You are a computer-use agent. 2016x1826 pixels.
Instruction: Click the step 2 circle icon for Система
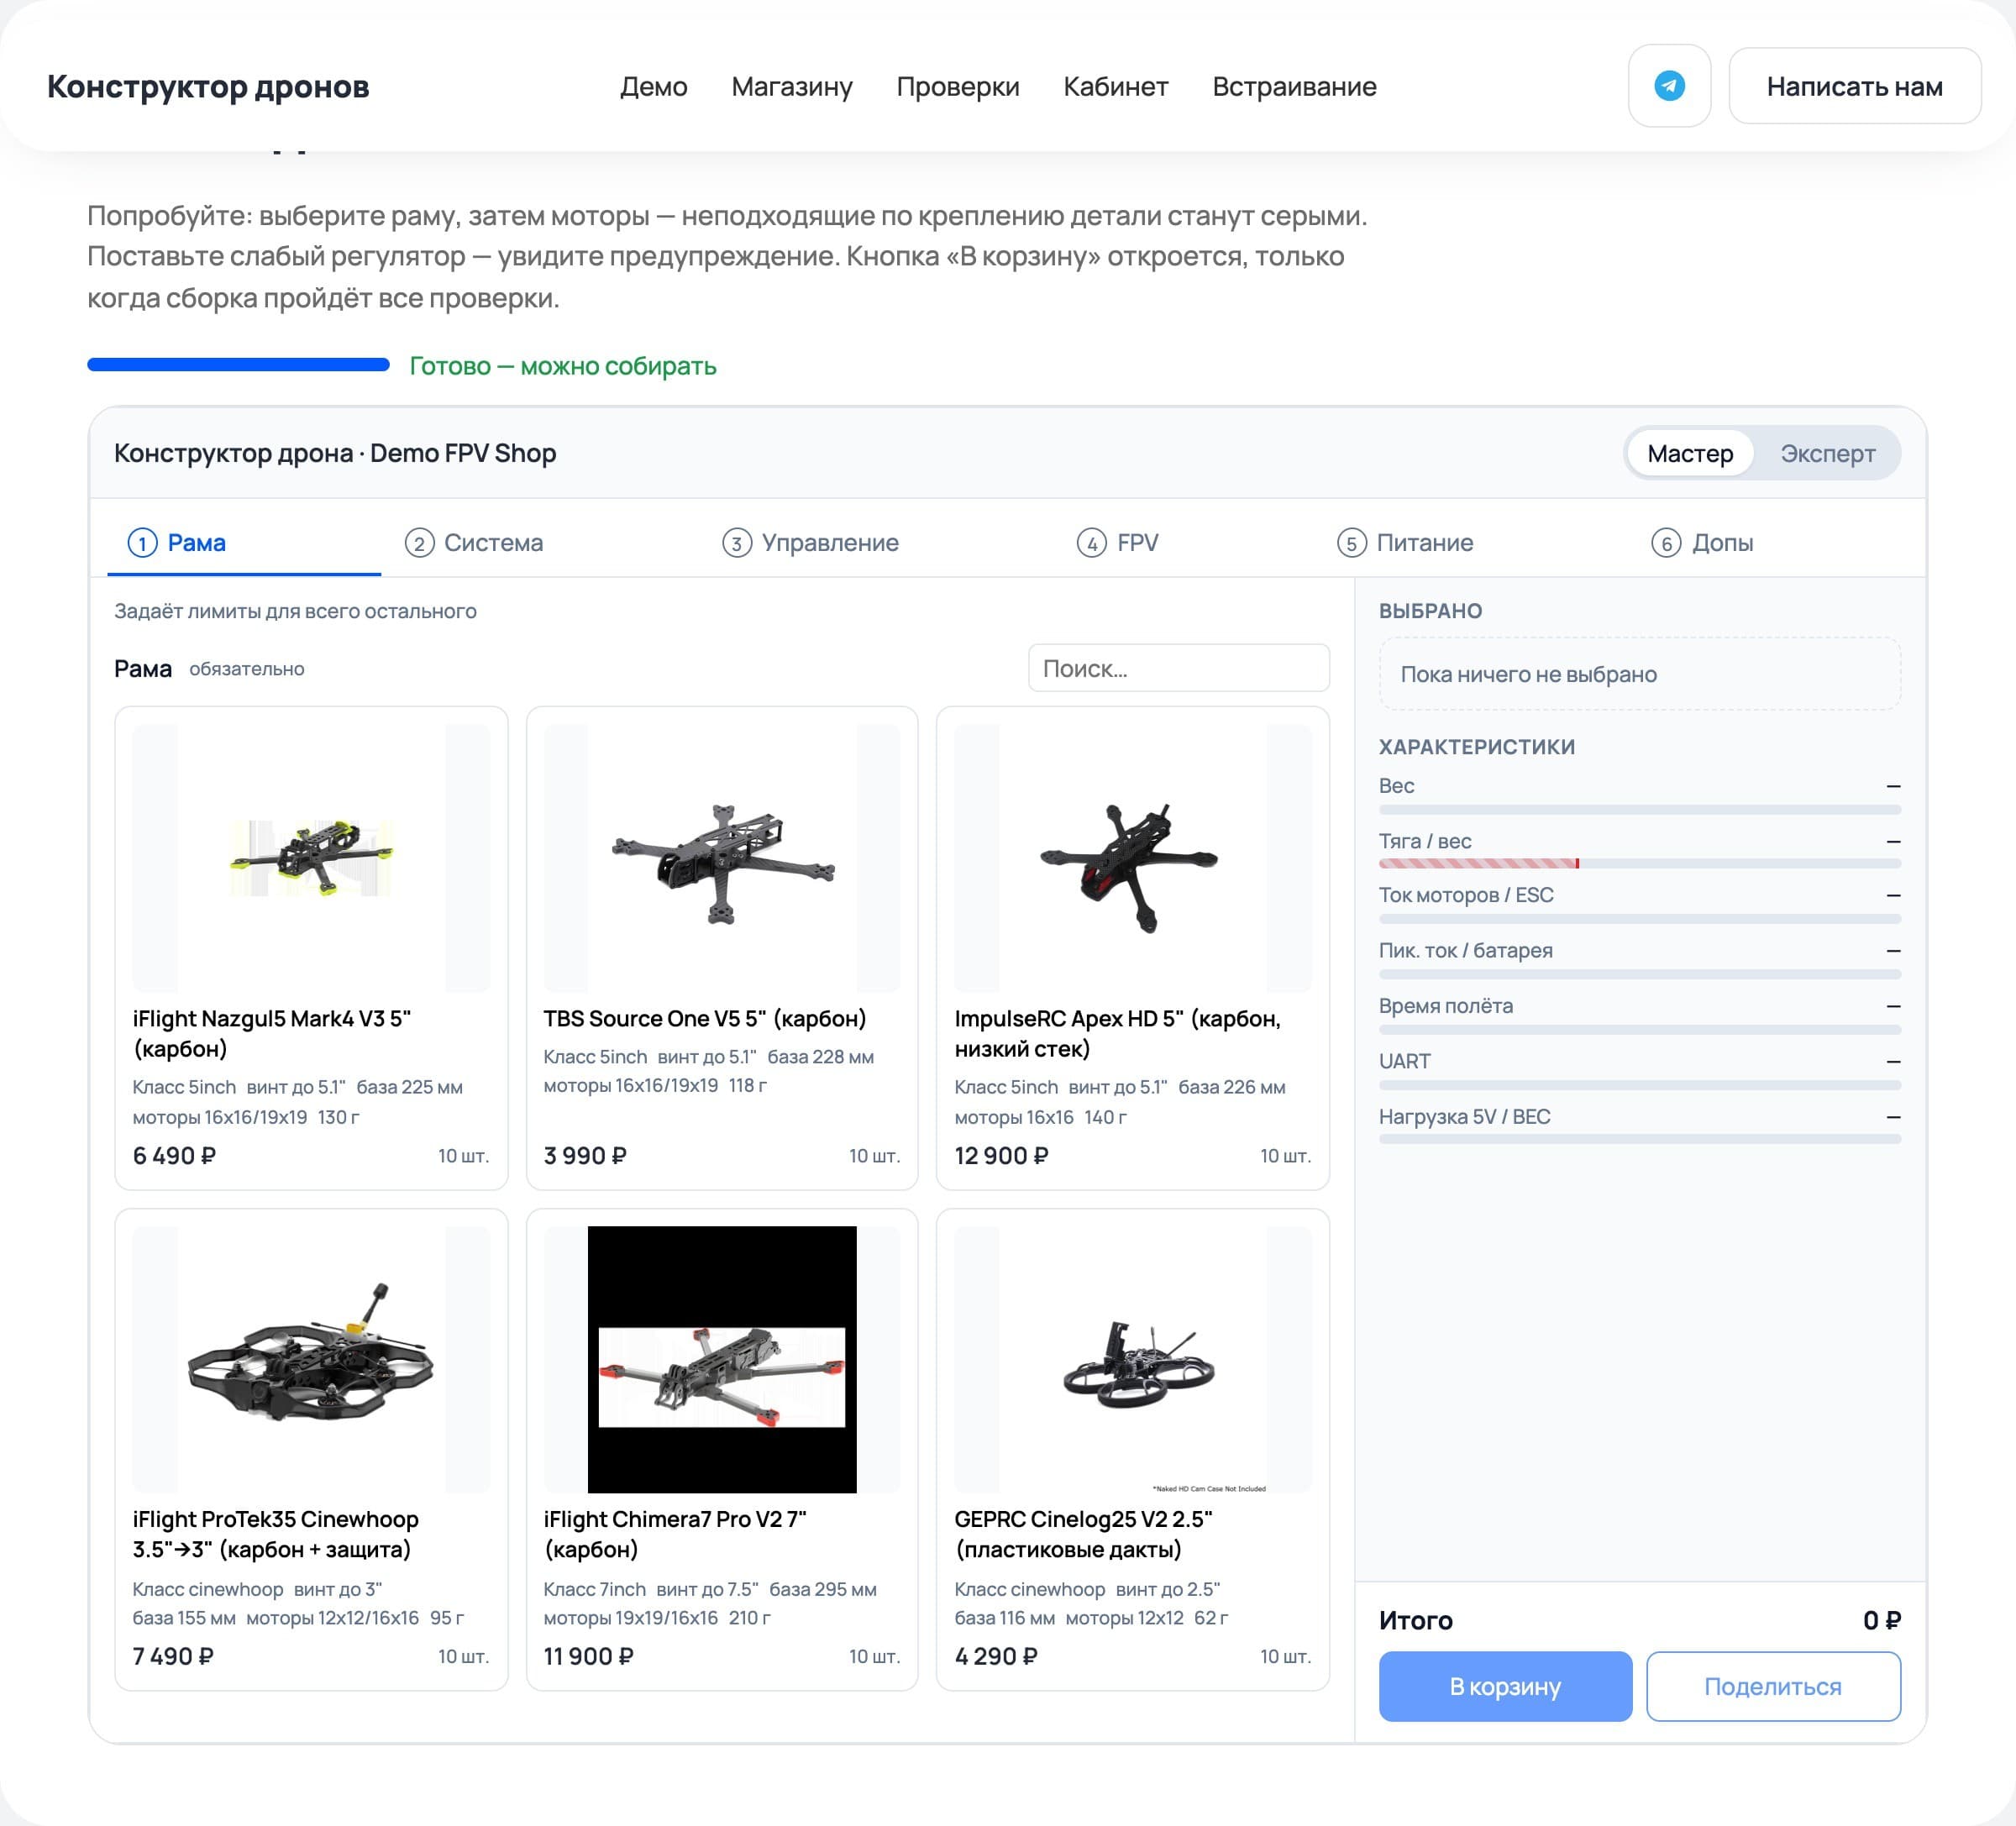coord(419,543)
